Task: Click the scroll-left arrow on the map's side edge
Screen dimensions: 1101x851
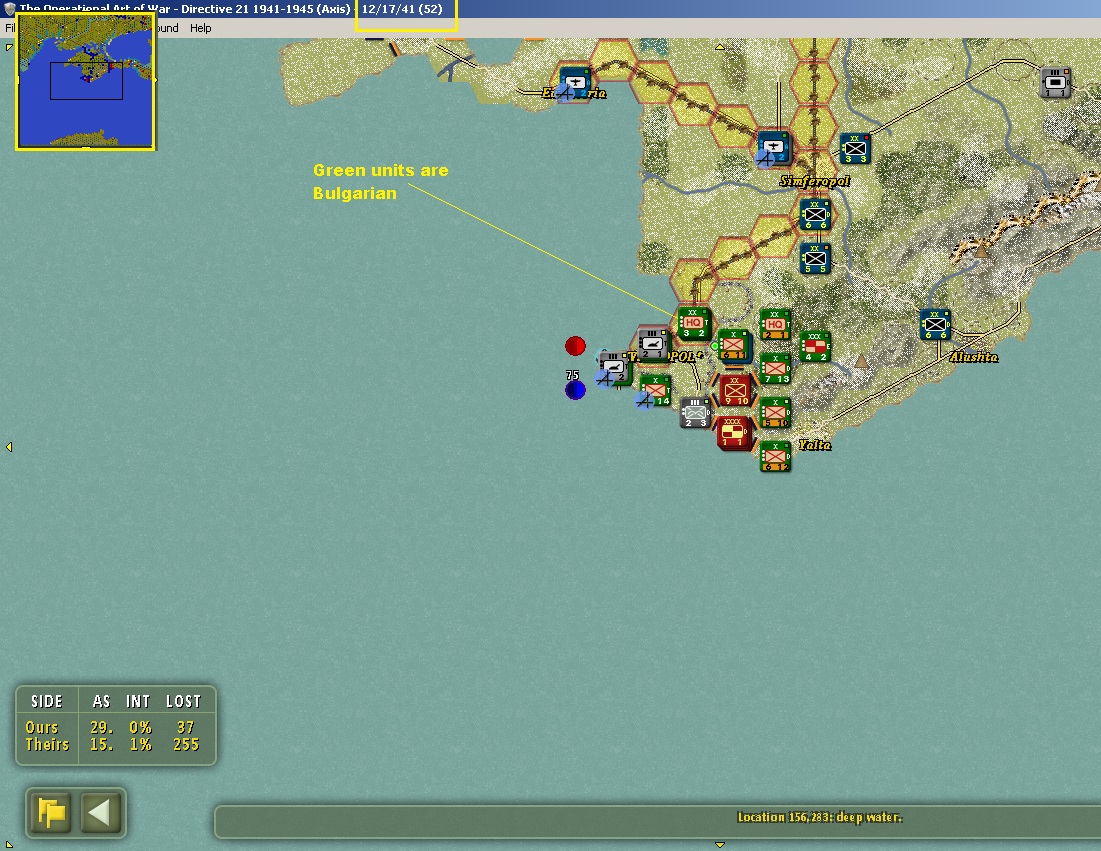Action: pos(9,447)
